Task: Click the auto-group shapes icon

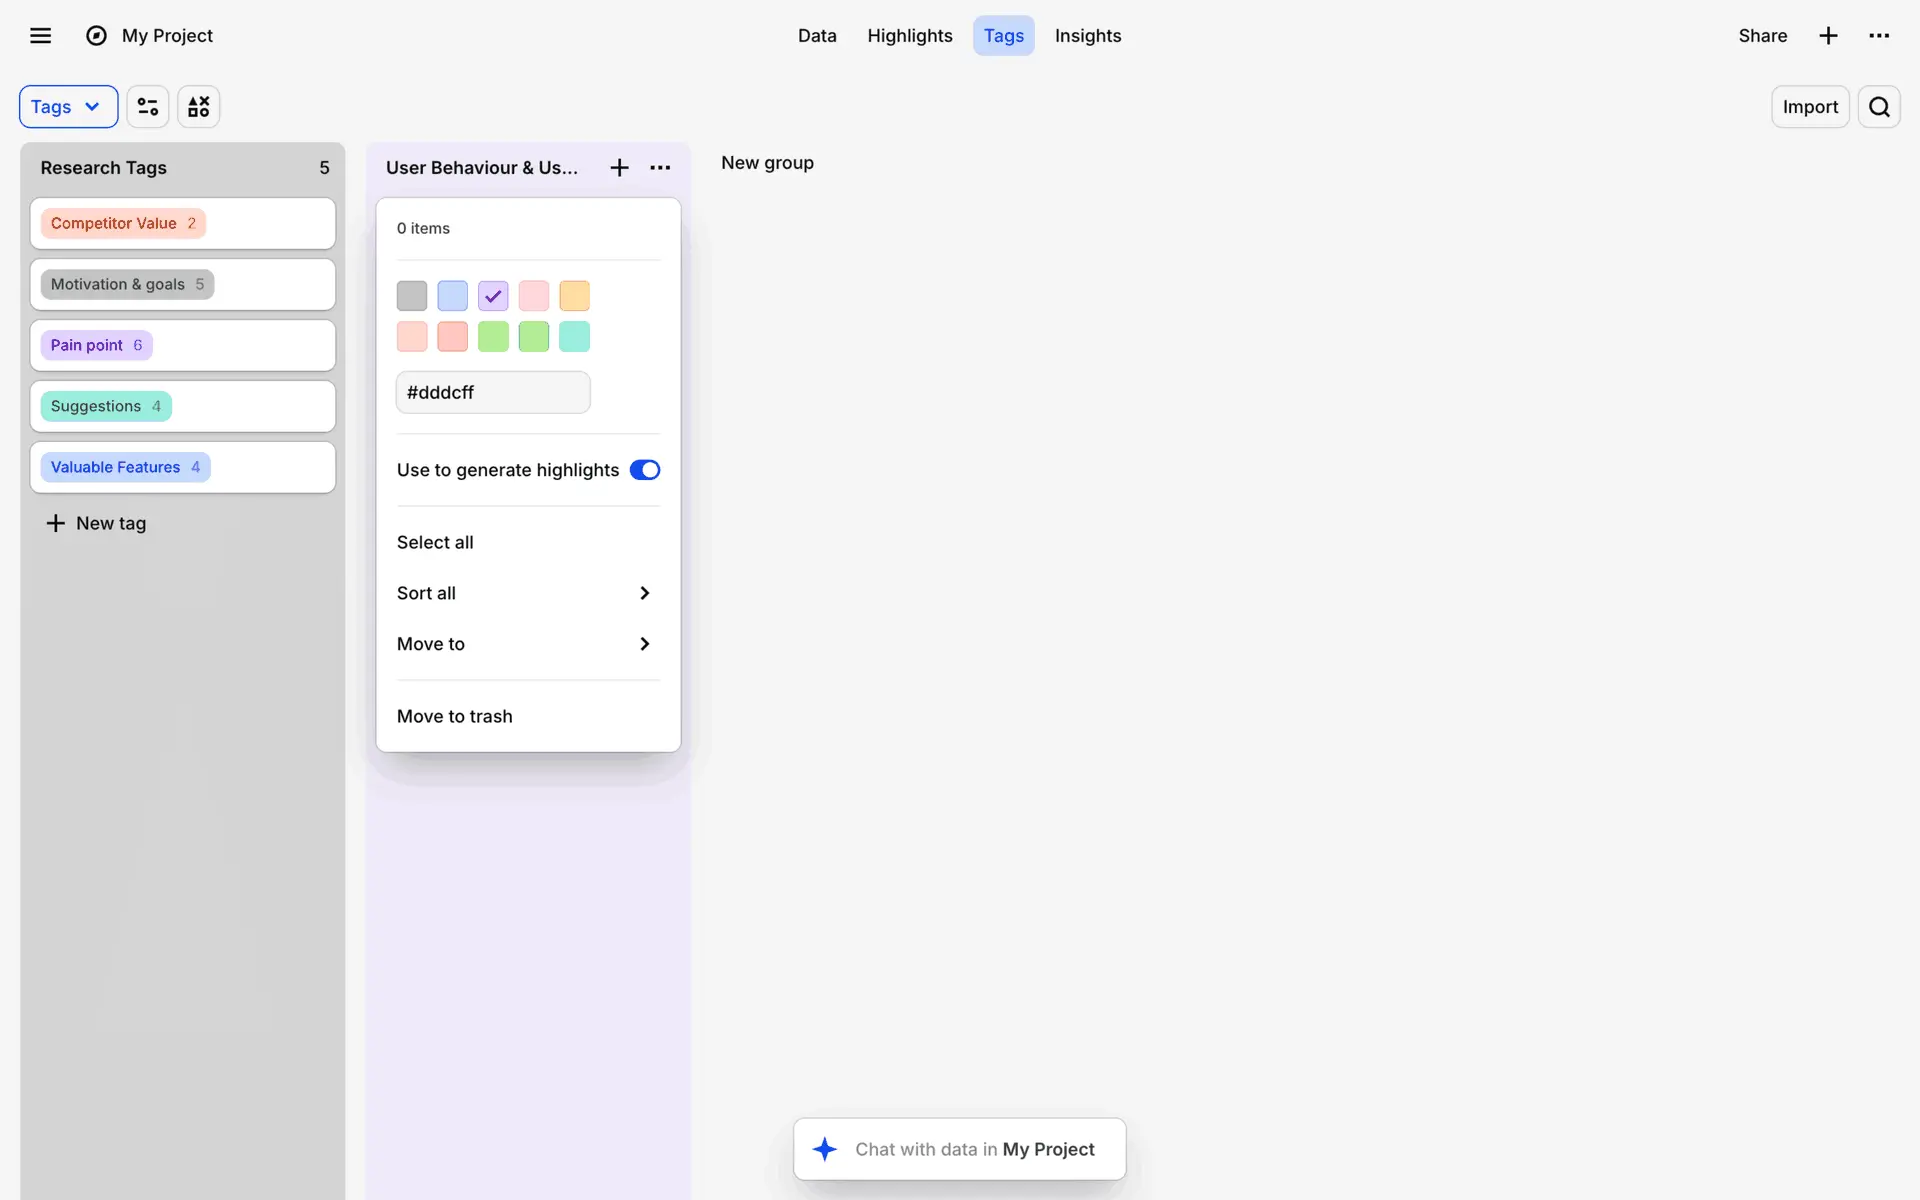Action: [199, 107]
